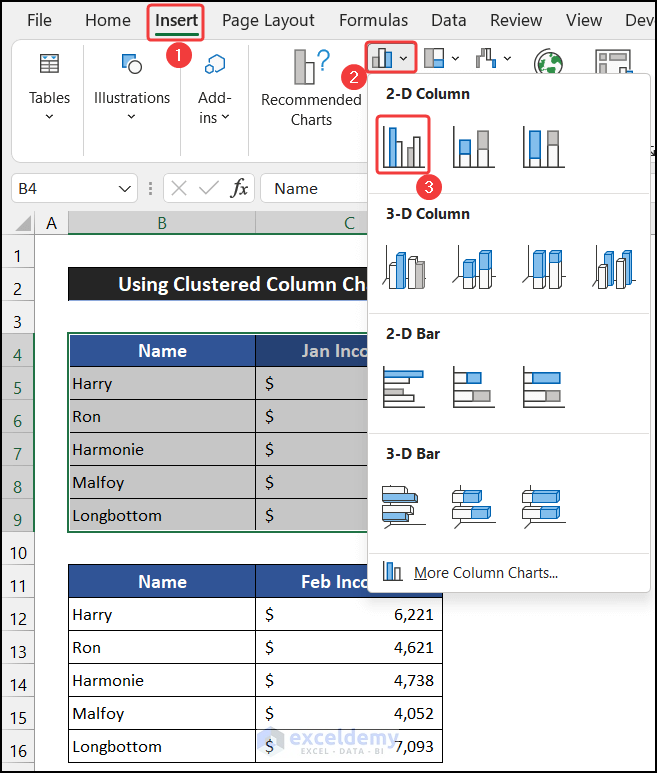Screen dimensions: 657x773
Task: Pick the 2-D 100% Stacked Bar chart icon
Action: (544, 387)
